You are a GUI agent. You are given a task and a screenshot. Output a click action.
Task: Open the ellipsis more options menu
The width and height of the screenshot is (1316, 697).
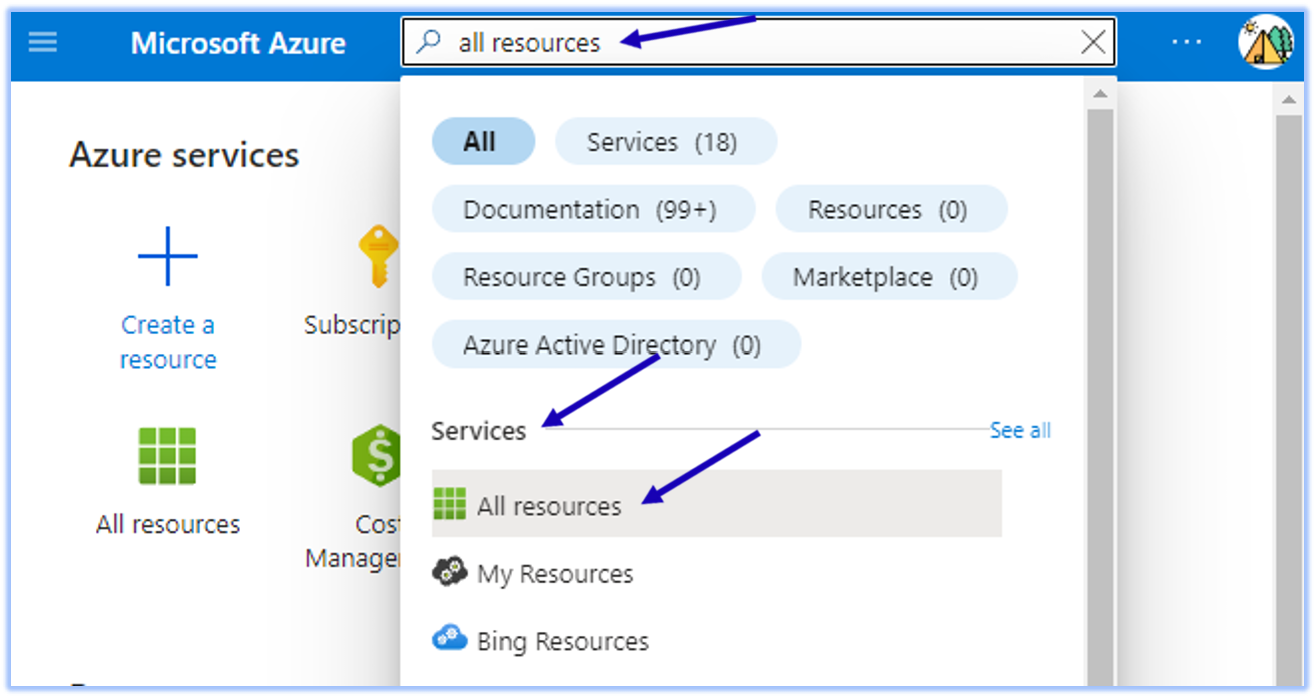tap(1186, 42)
